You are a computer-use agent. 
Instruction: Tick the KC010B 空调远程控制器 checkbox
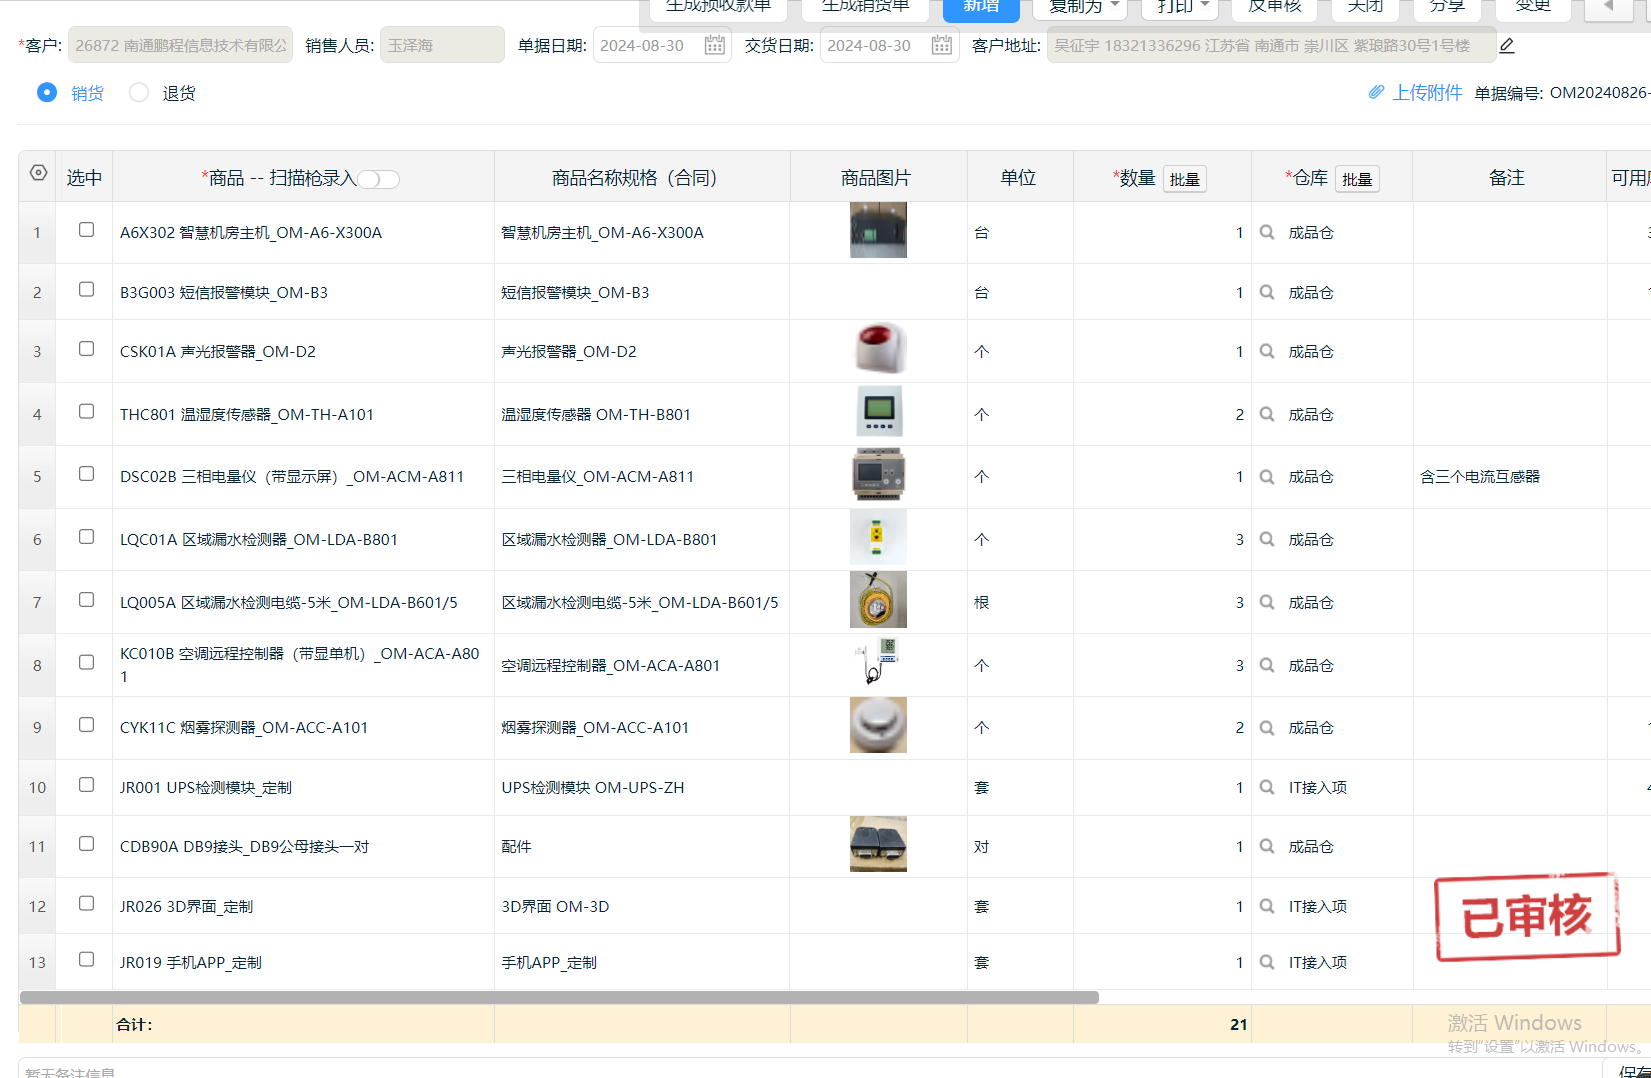point(87,662)
